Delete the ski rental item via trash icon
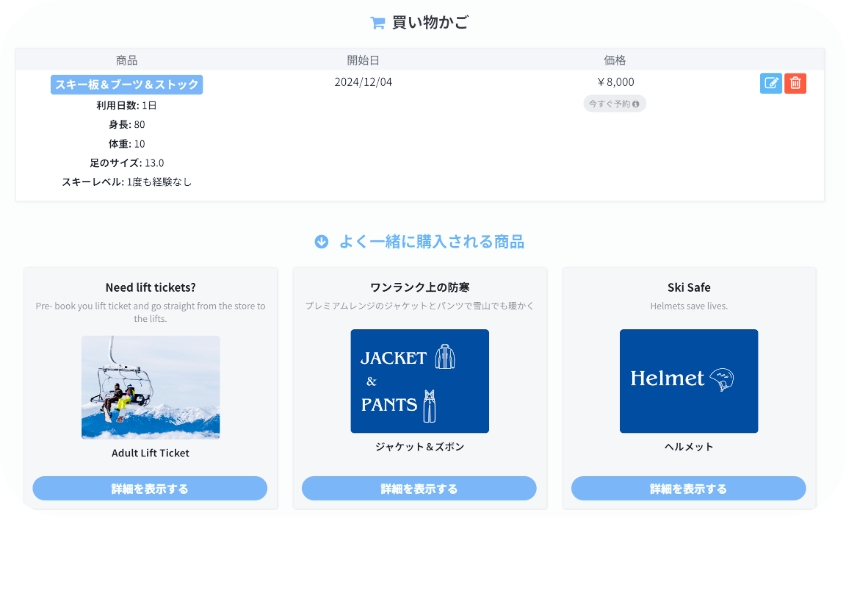Screen dimensions: 846x600 [x=795, y=84]
